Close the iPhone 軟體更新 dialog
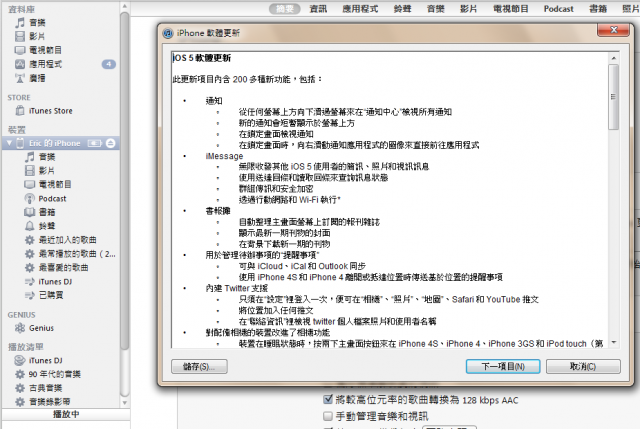640x429 pixels. (x=613, y=30)
